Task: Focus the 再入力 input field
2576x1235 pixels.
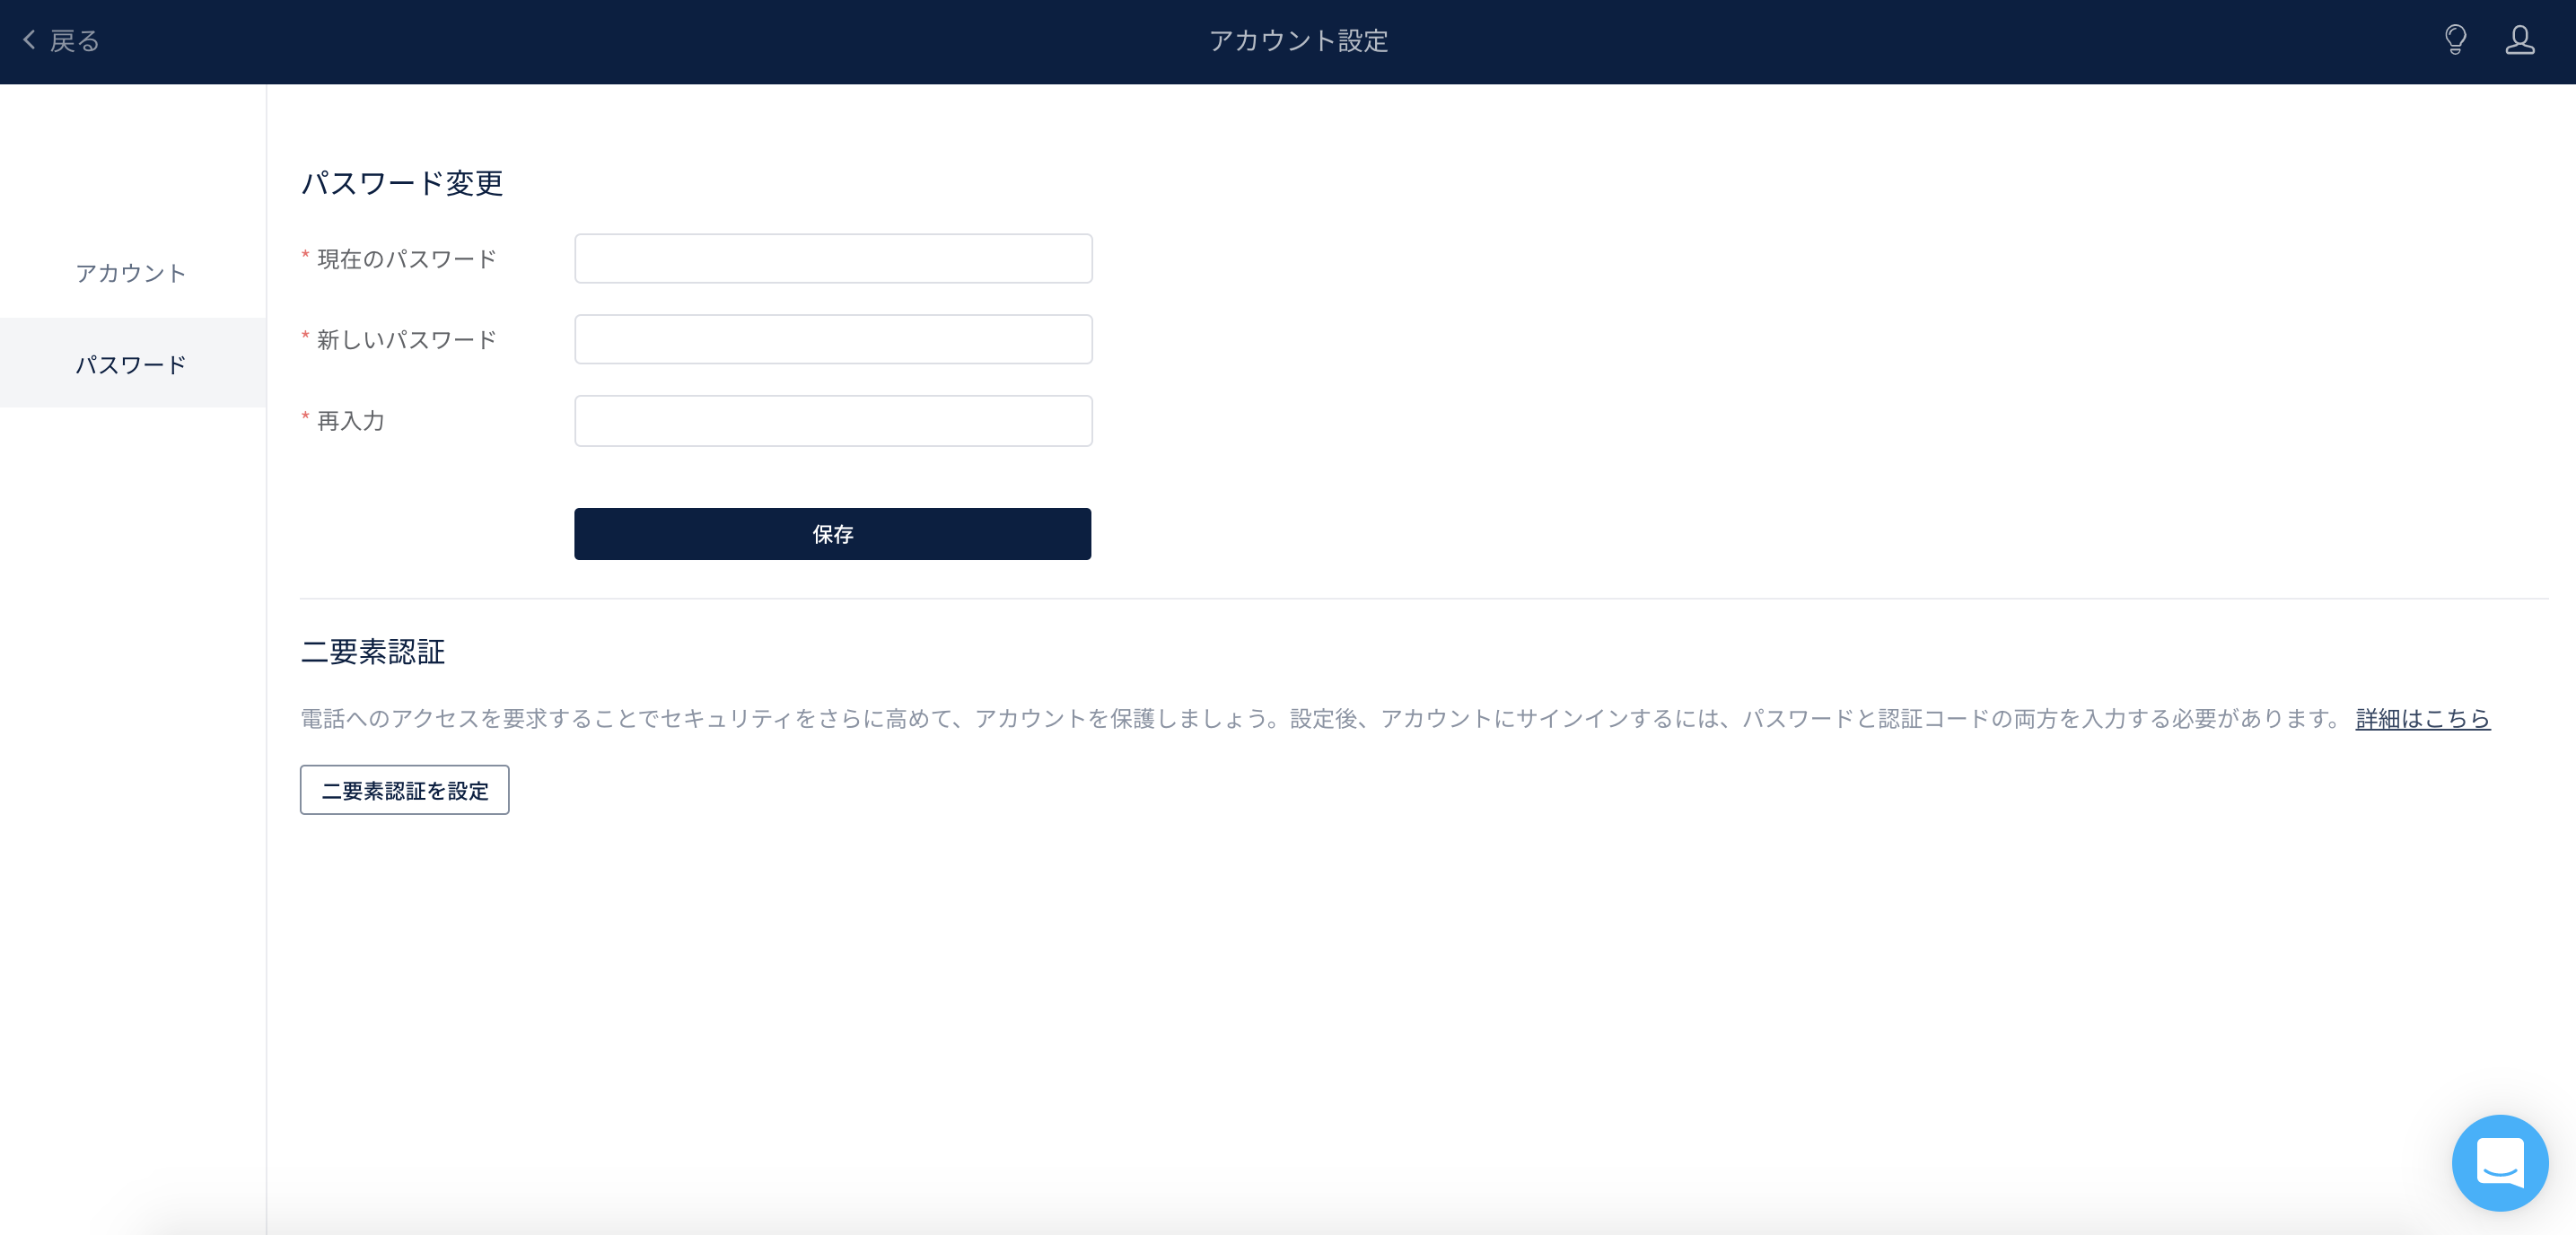Action: [x=833, y=421]
